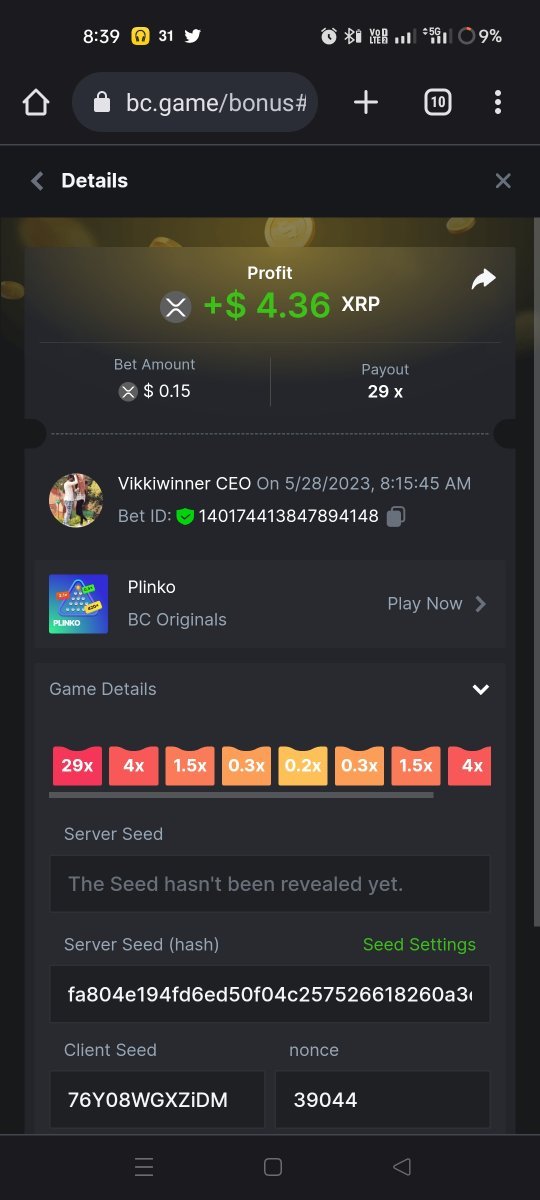Open the tab switcher showing 10 tabs
Image resolution: width=540 pixels, height=1200 pixels.
coord(438,102)
